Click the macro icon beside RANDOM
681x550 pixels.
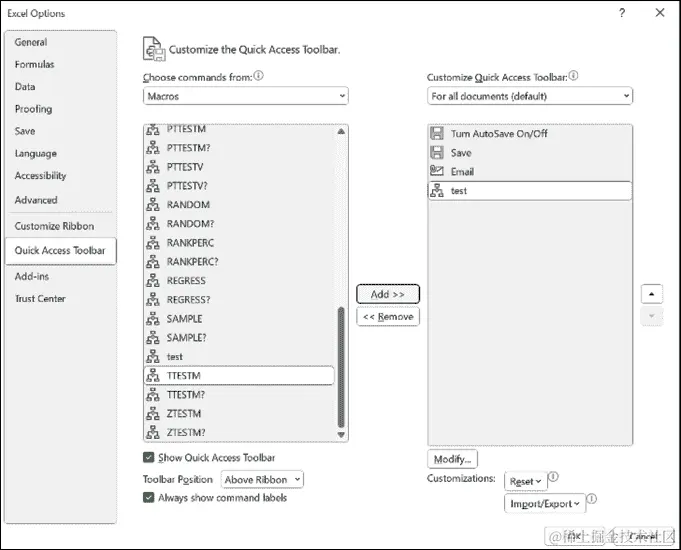pos(152,205)
